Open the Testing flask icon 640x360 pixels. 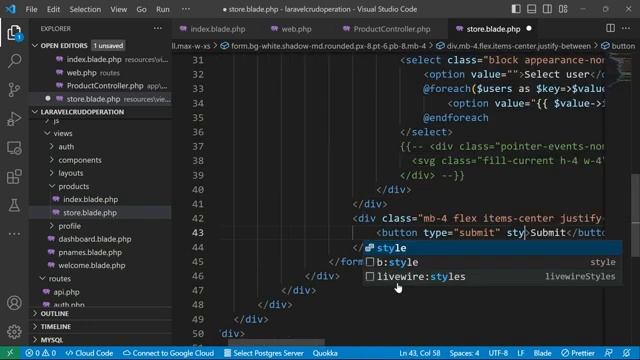point(14,205)
